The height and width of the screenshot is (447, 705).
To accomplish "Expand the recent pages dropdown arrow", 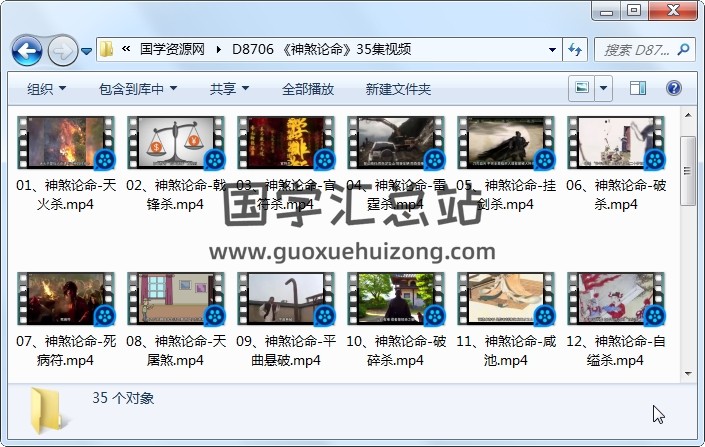I will click(x=87, y=50).
